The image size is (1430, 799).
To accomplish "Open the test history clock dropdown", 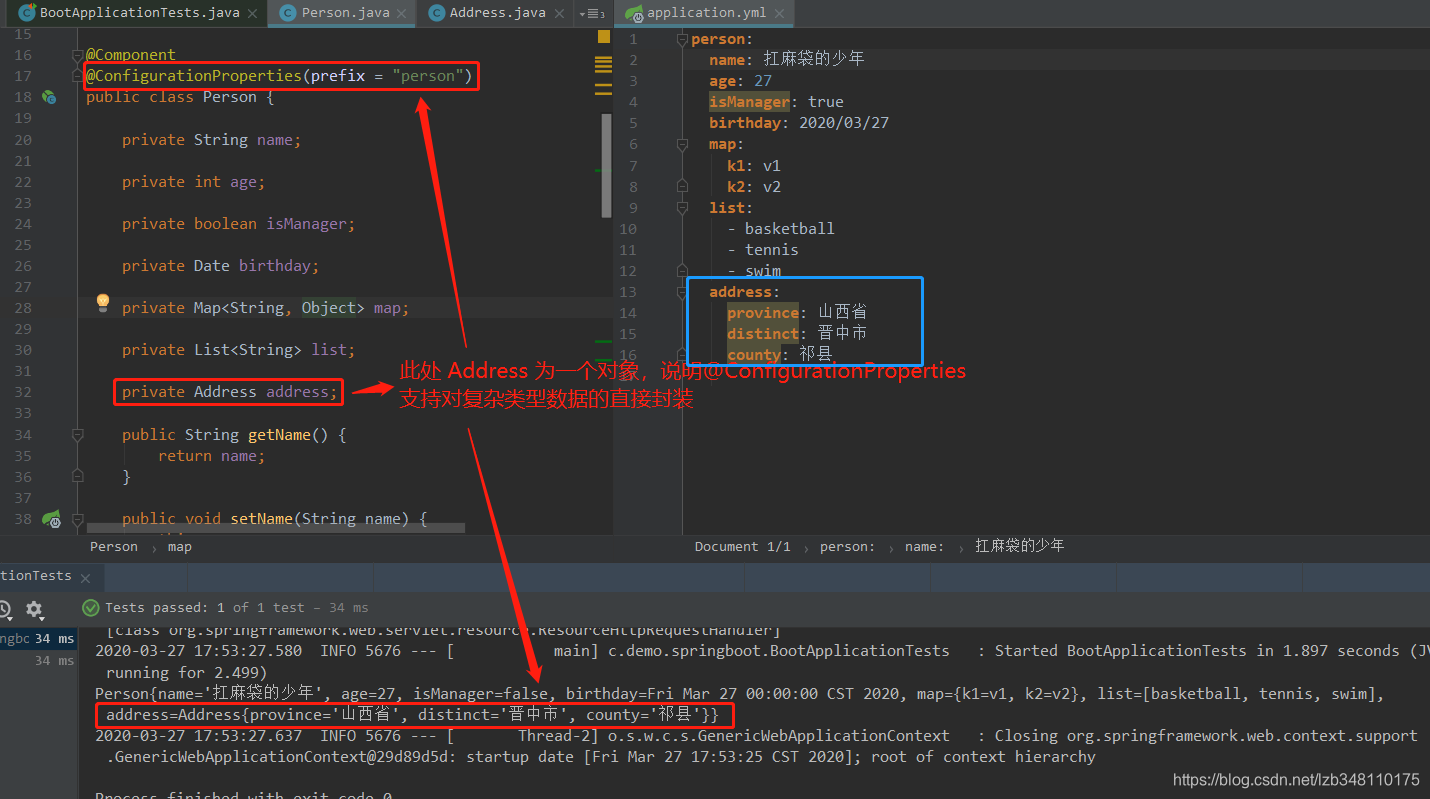I will [5, 609].
